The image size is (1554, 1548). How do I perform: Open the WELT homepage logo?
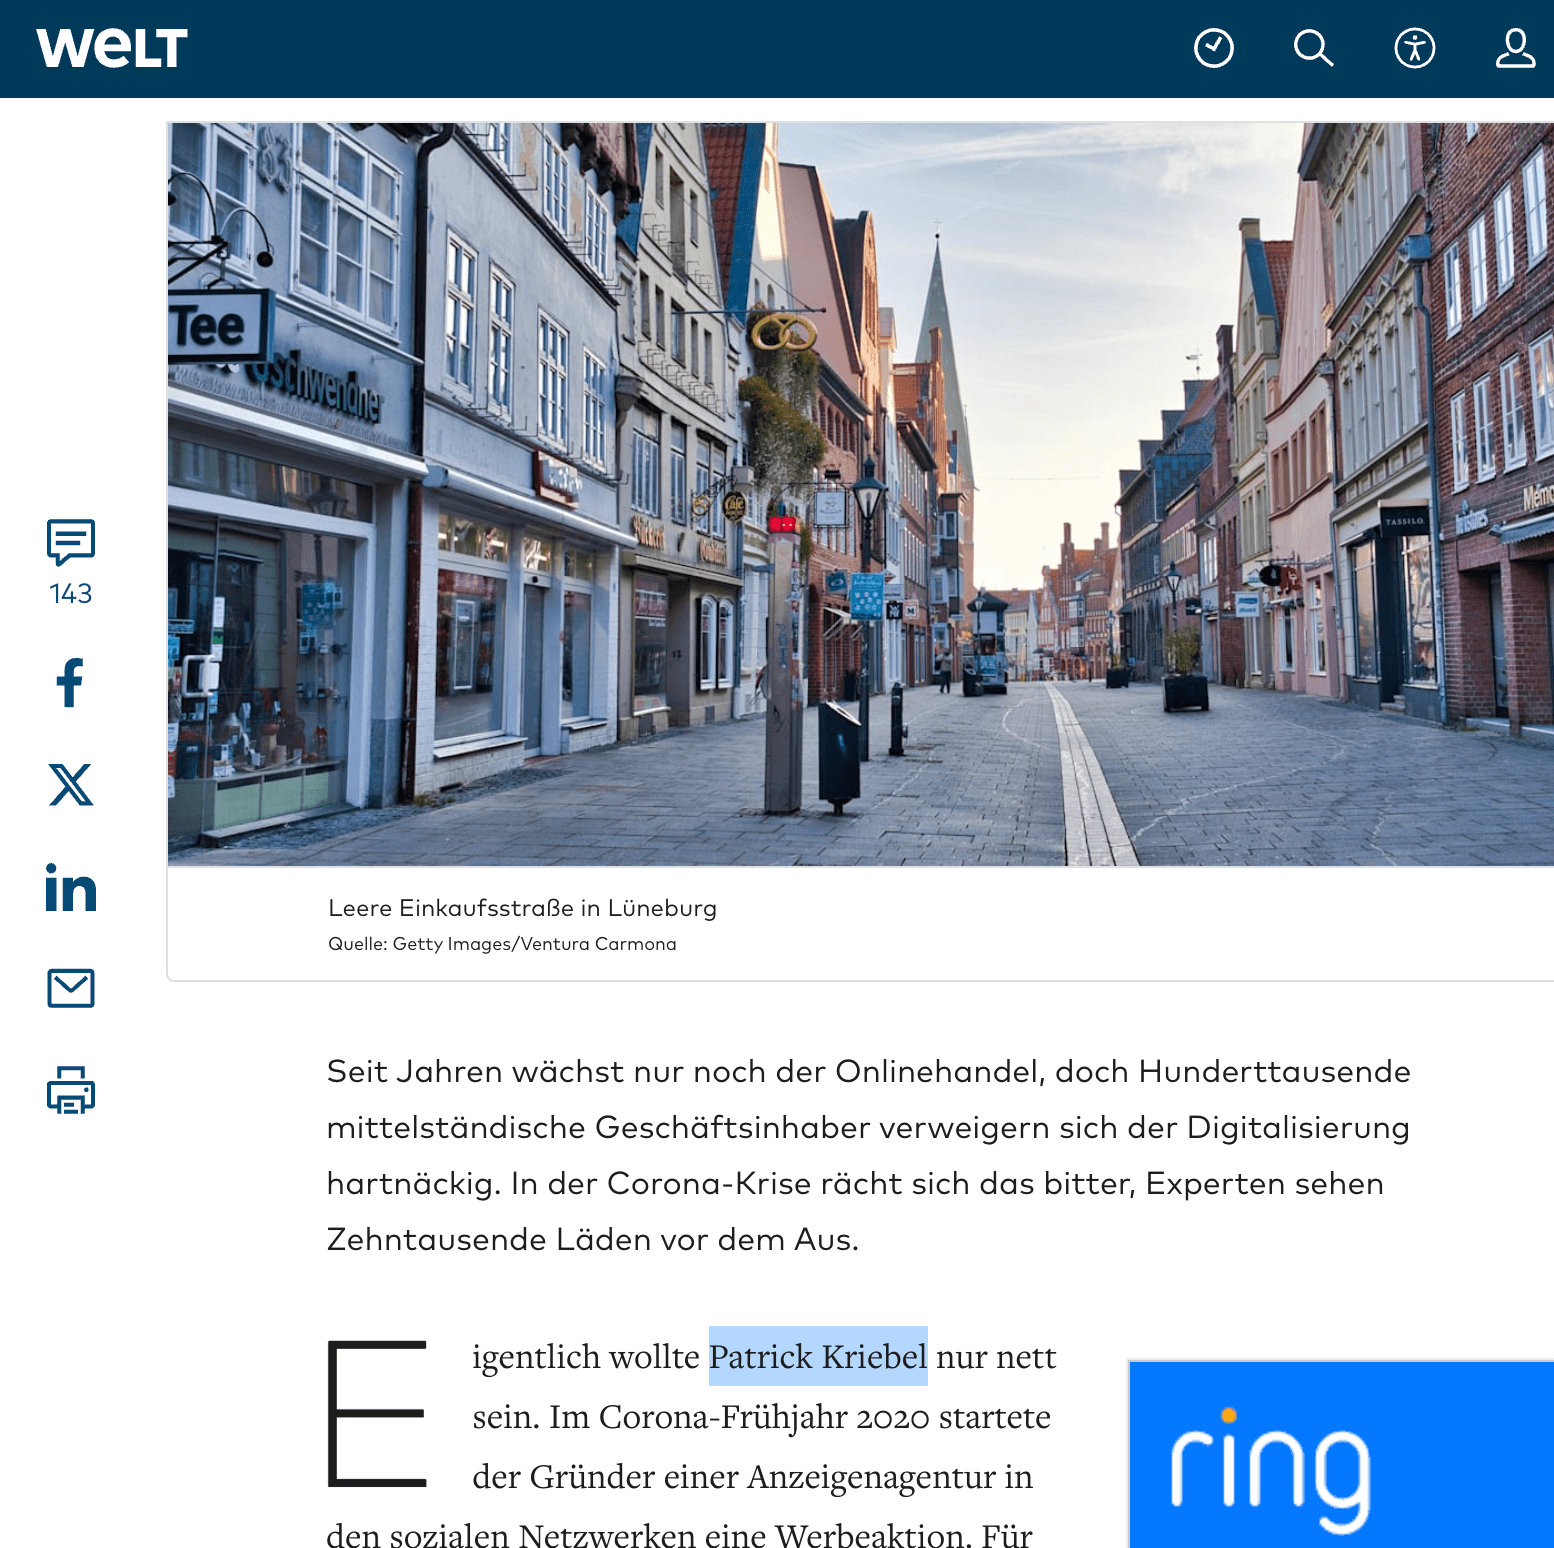click(112, 48)
